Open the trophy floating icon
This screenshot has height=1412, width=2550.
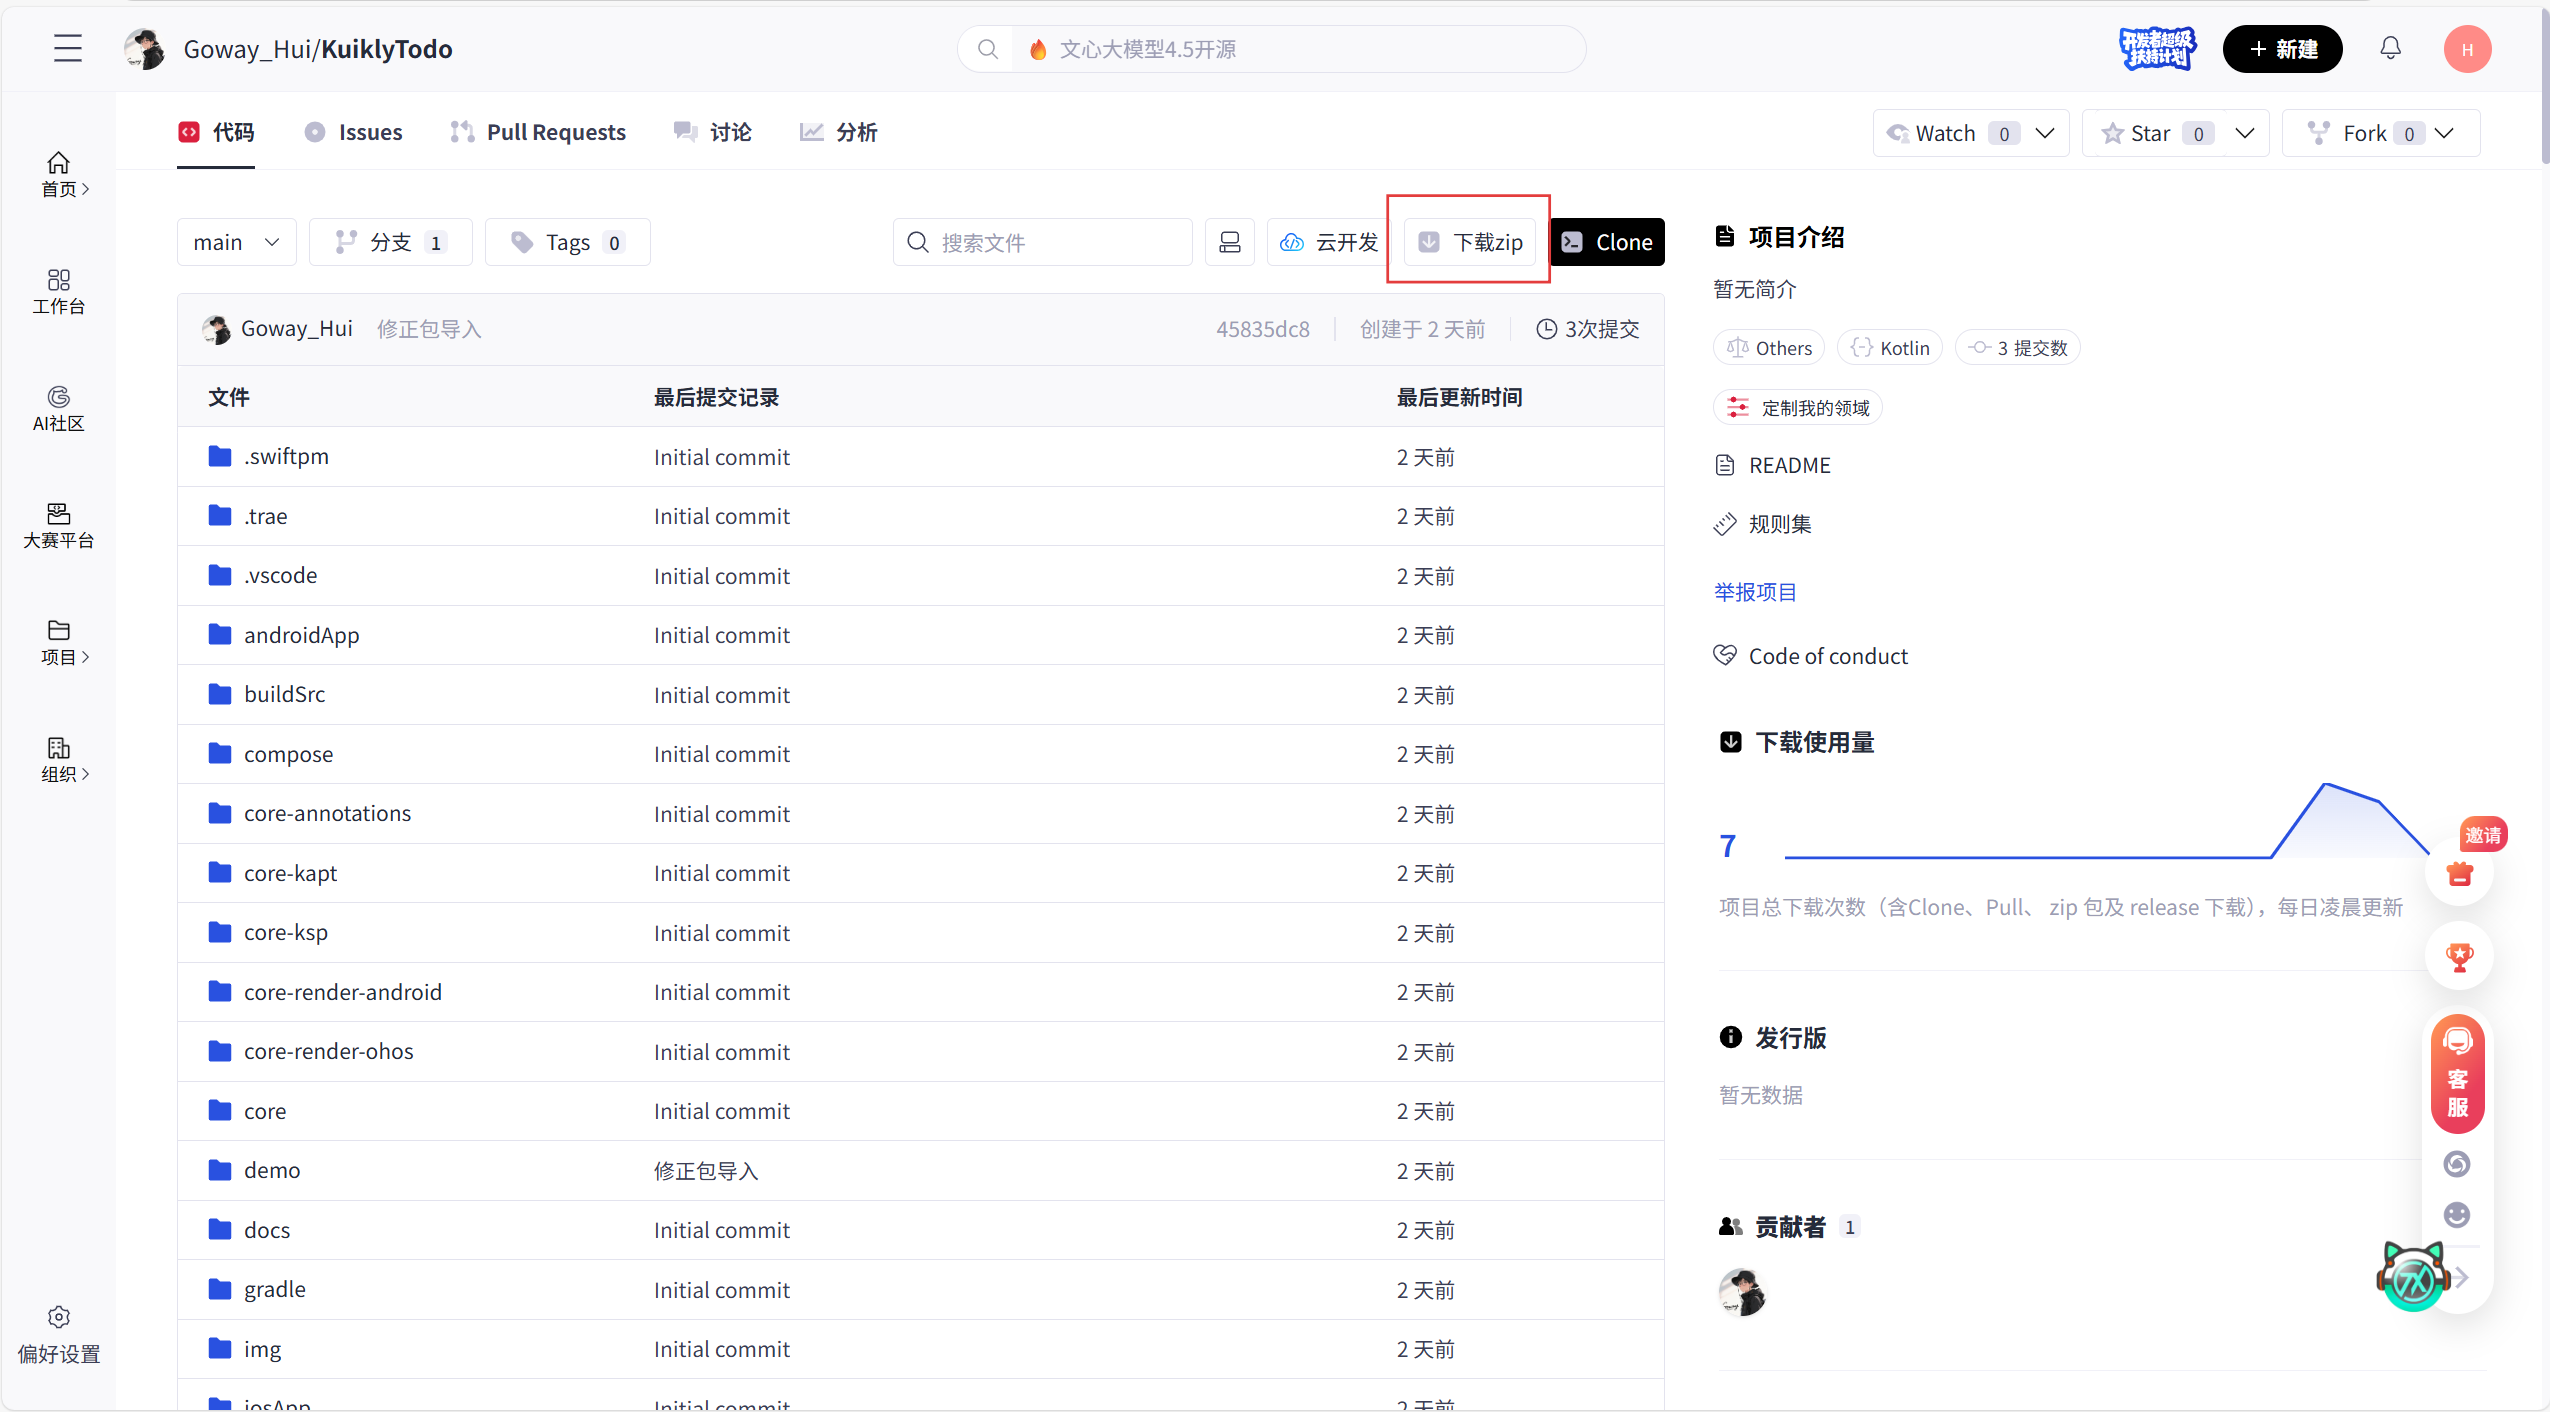click(2459, 956)
